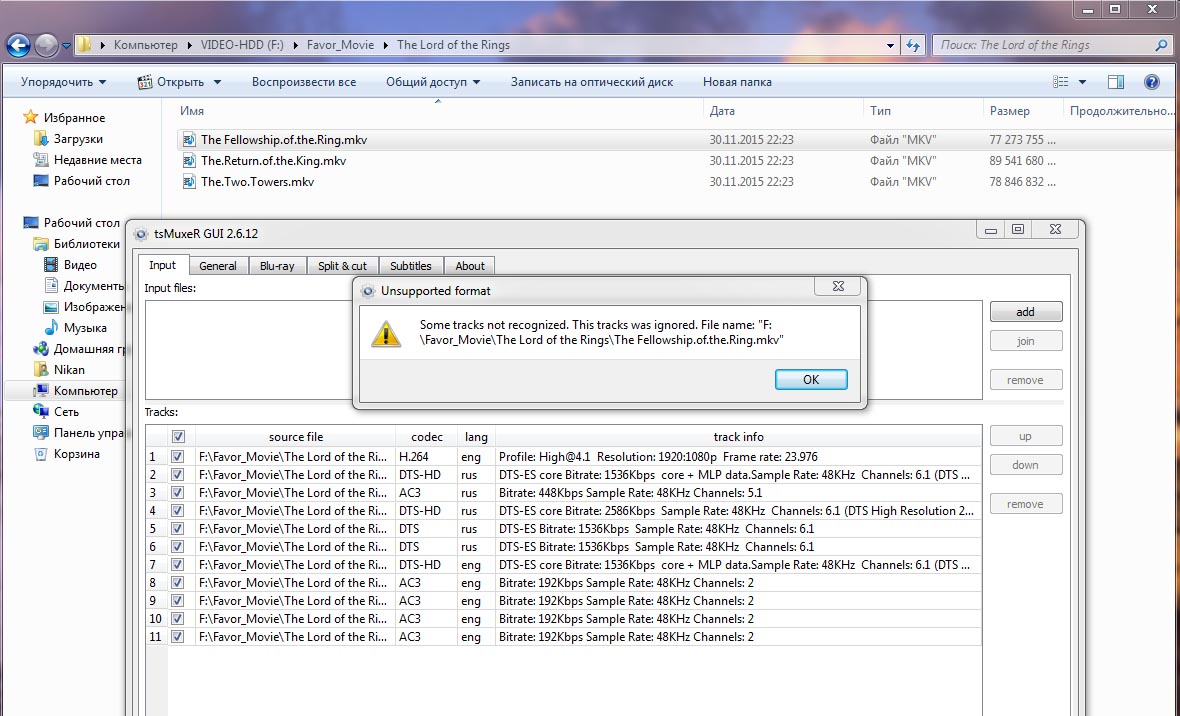Click the Имя column header
The height and width of the screenshot is (716, 1180).
[192, 111]
